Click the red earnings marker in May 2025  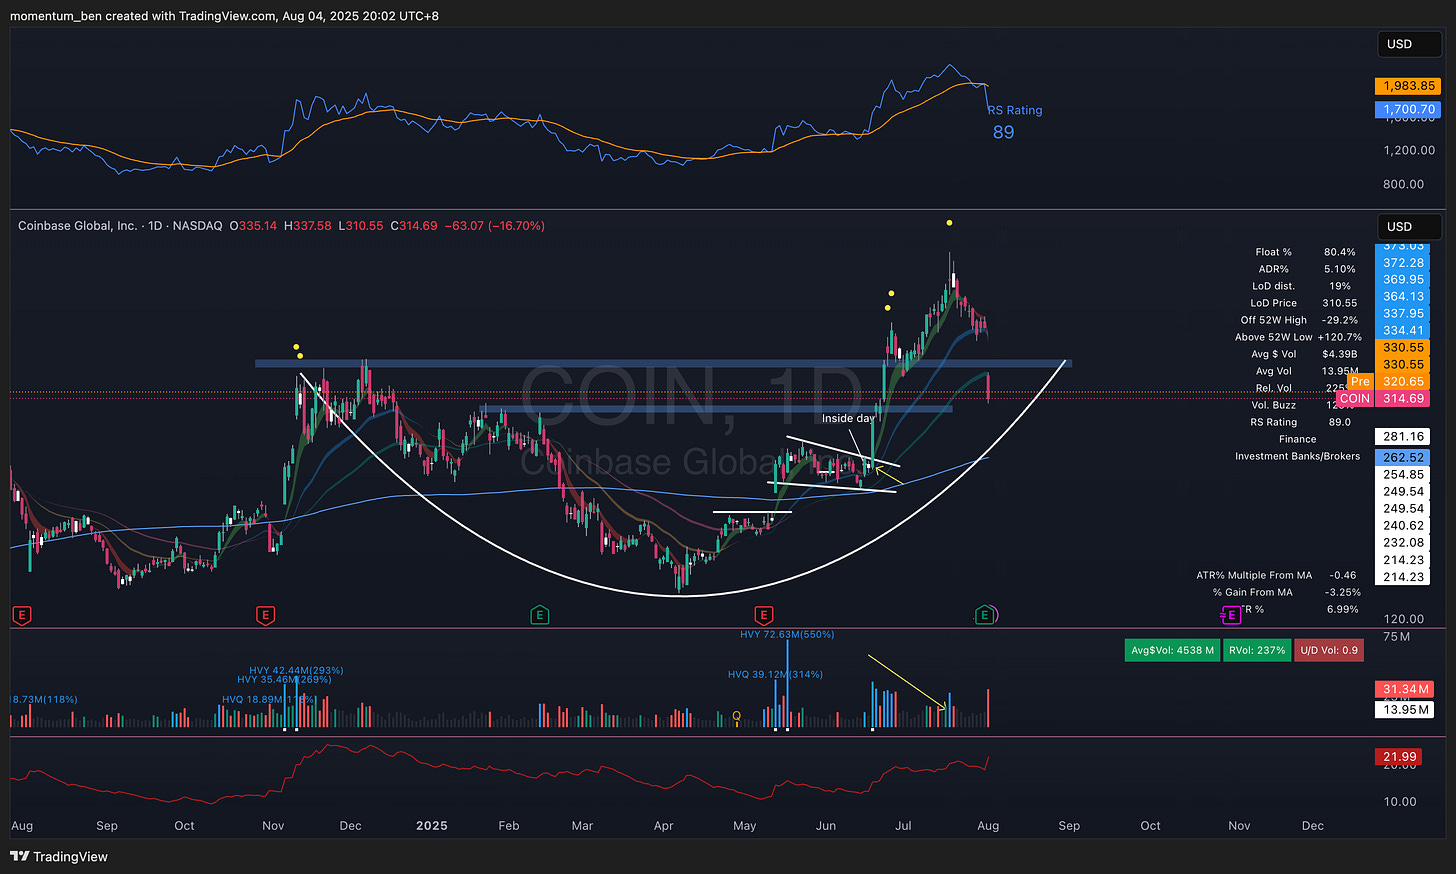tap(763, 615)
